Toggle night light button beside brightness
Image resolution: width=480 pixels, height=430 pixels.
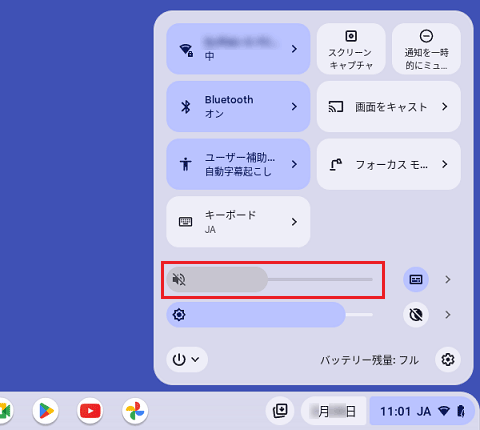coord(416,315)
